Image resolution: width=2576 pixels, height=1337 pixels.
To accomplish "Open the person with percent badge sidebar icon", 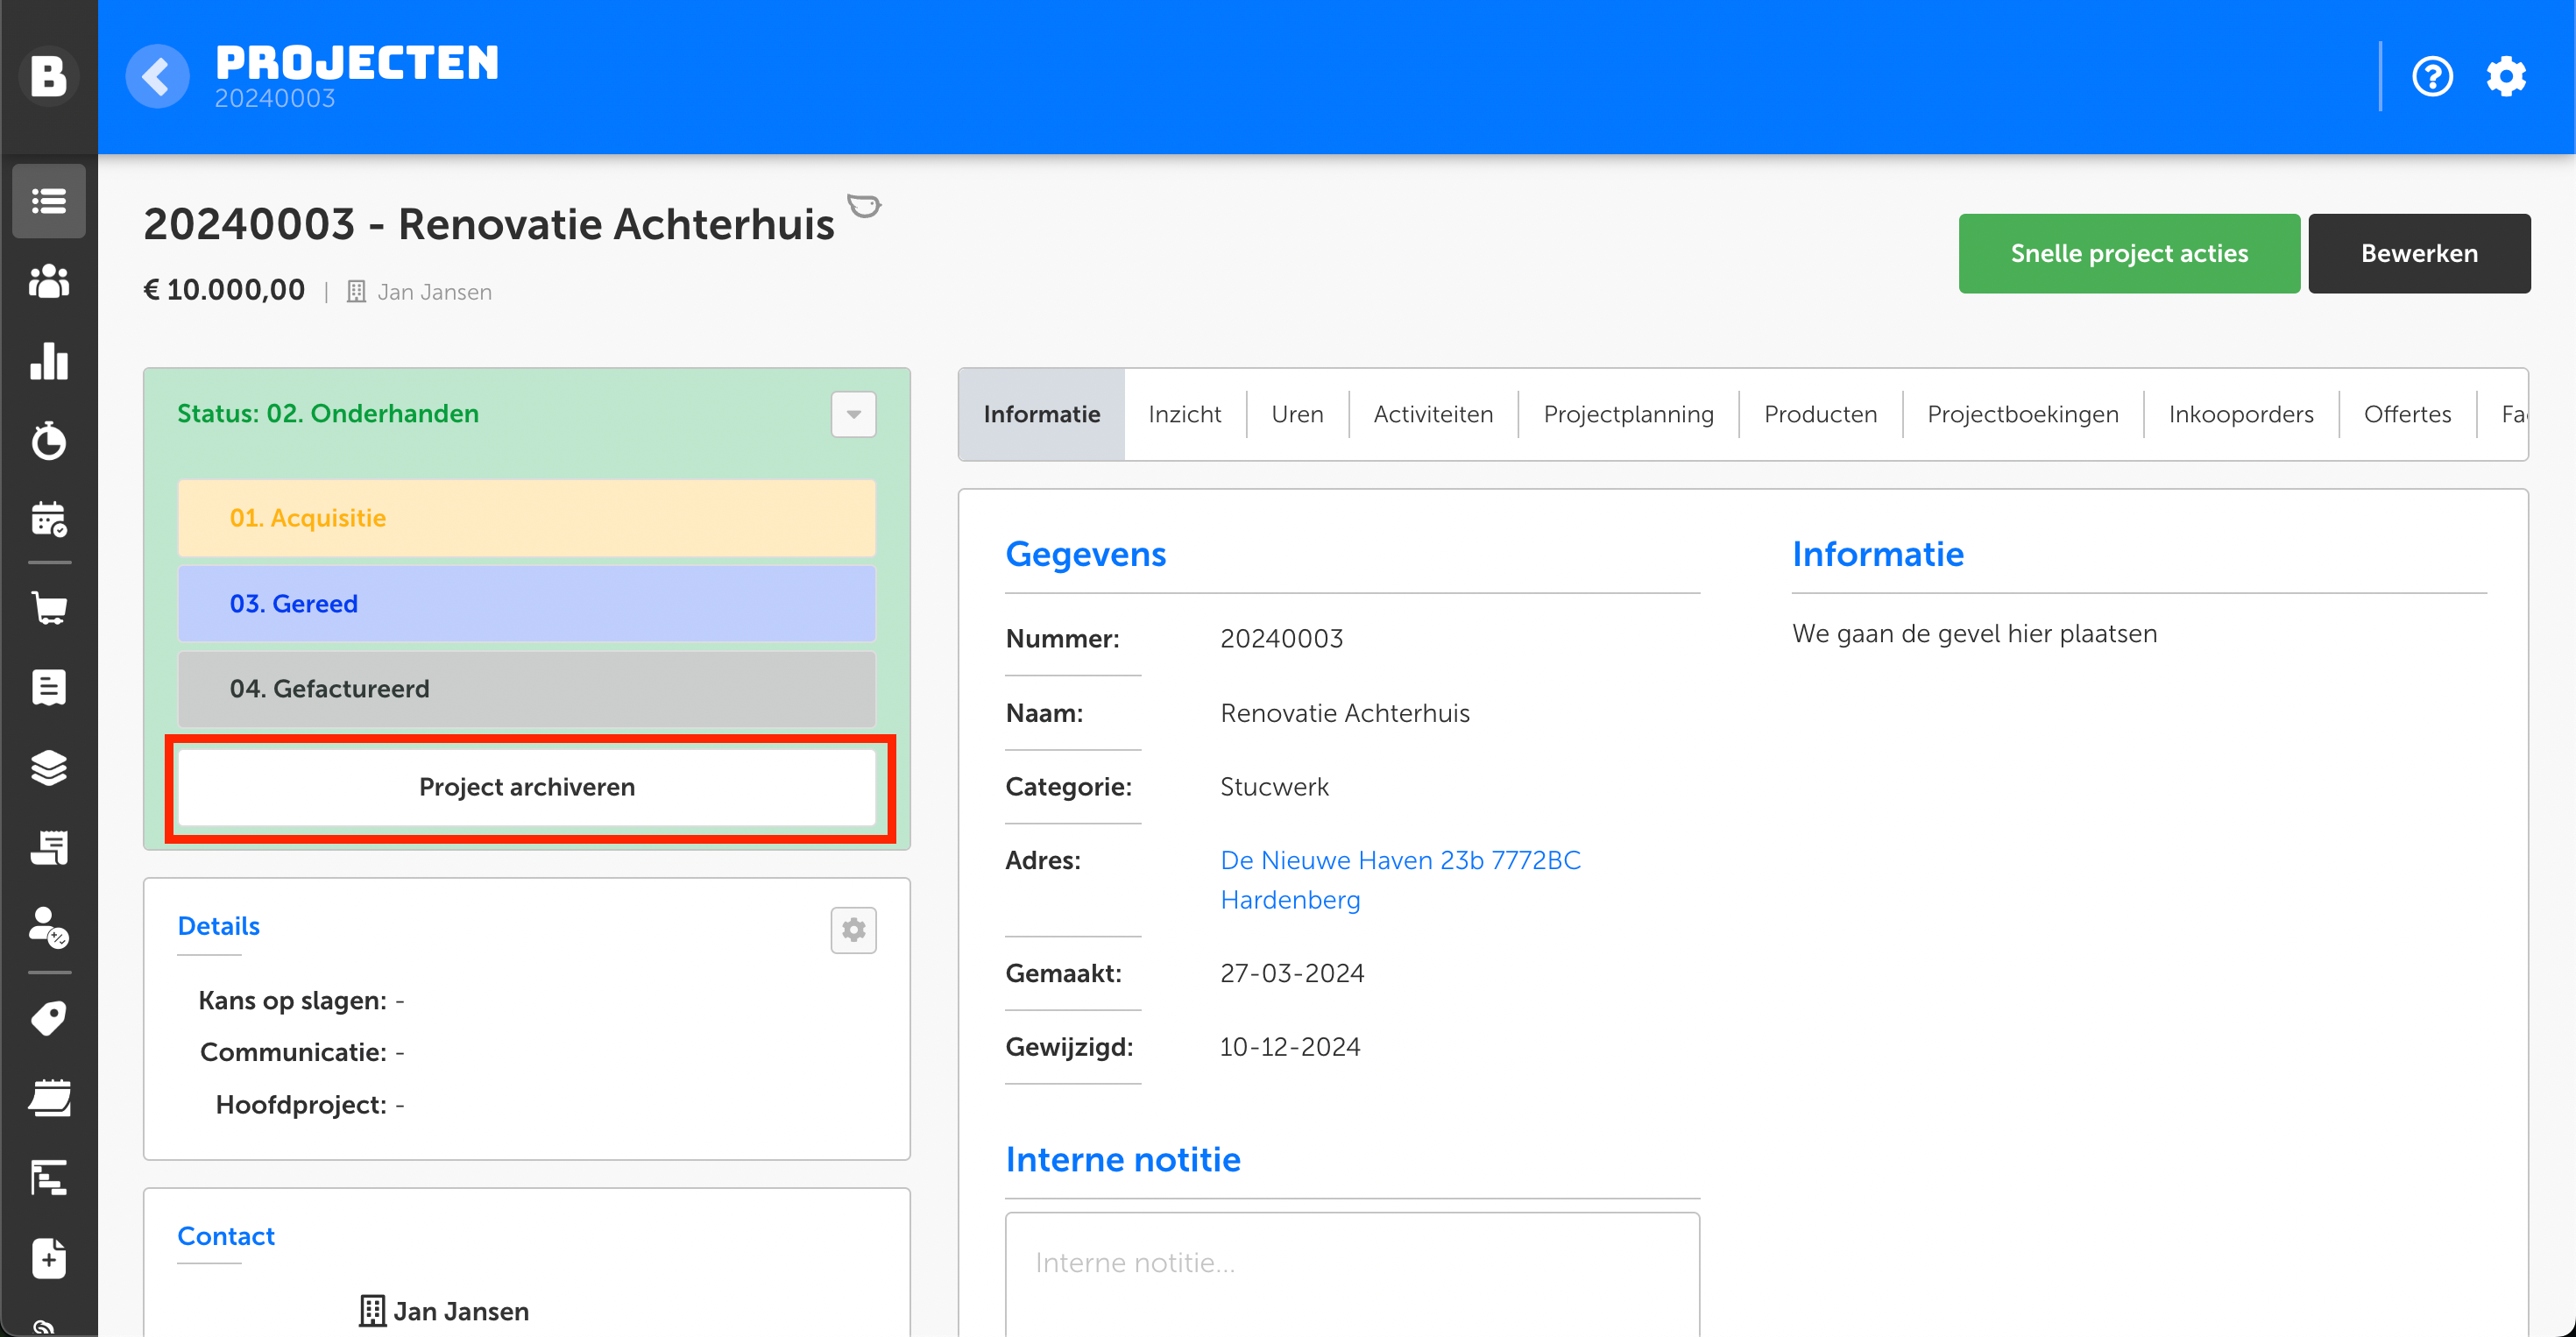I will coord(49,927).
